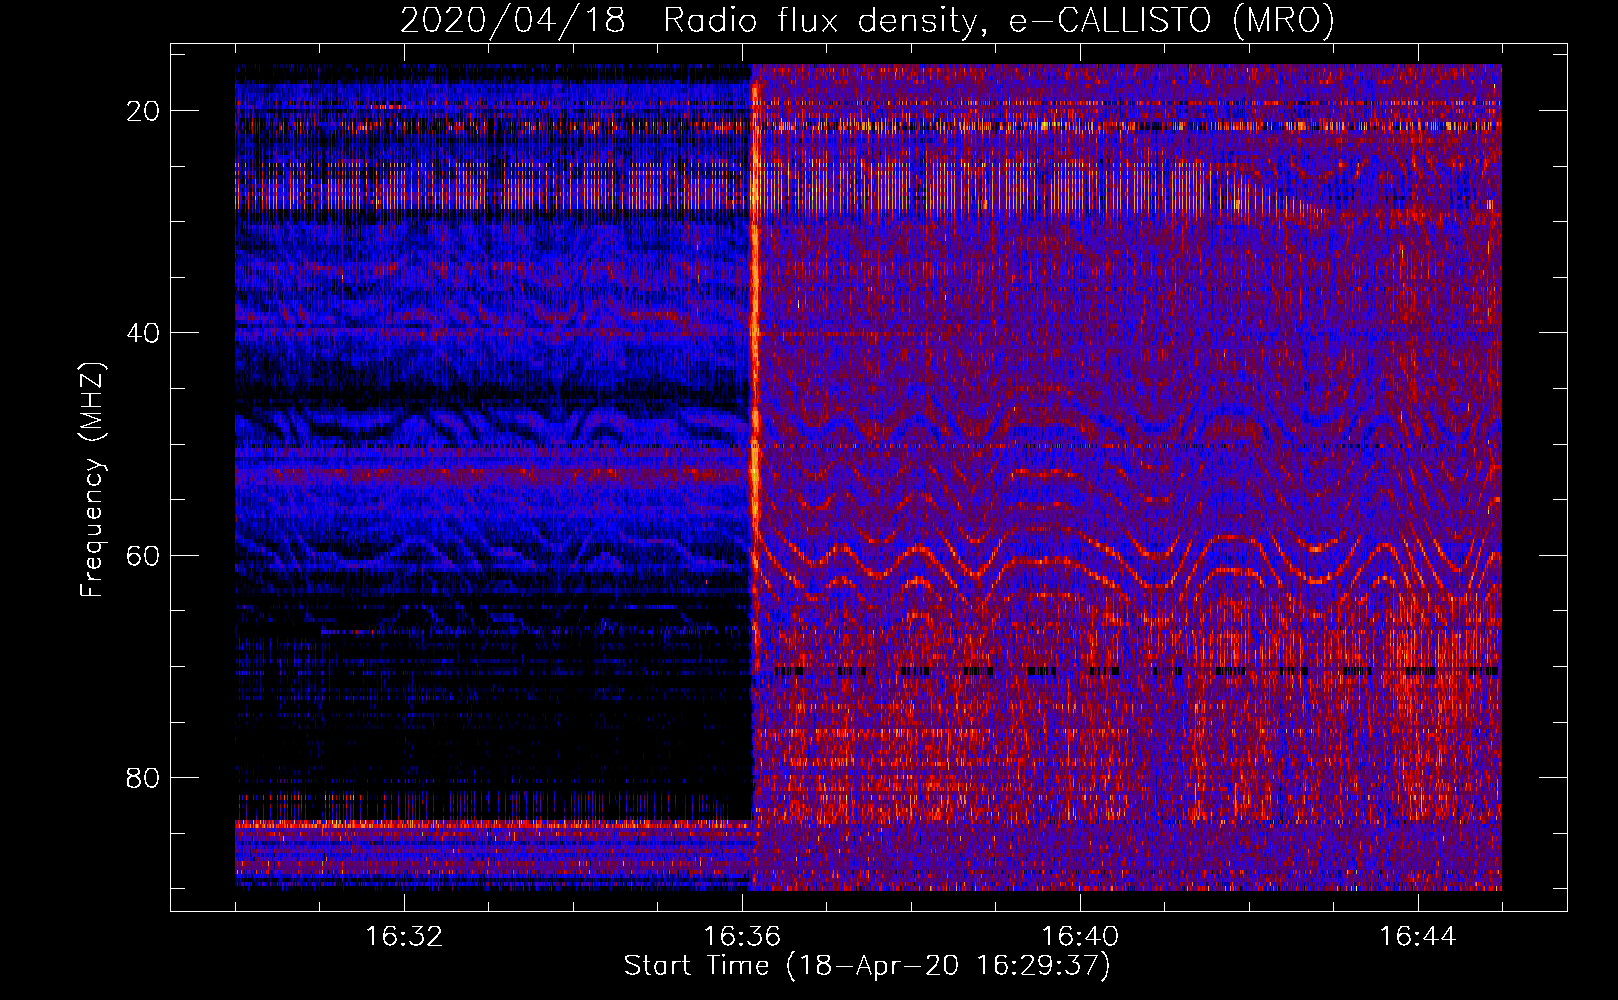Viewport: 1618px width, 1000px height.
Task: Click the '60' frequency tick label
Action: tap(143, 555)
